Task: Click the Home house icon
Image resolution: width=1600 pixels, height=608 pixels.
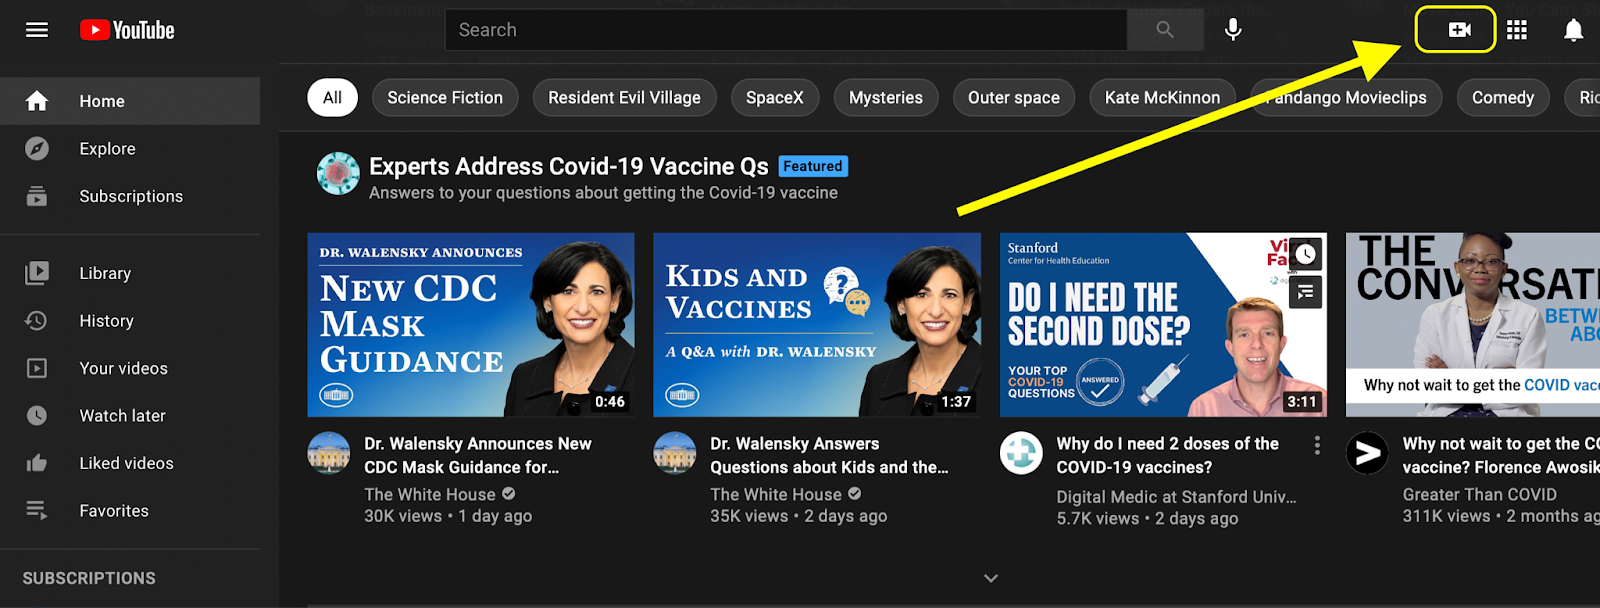Action: coord(37,101)
